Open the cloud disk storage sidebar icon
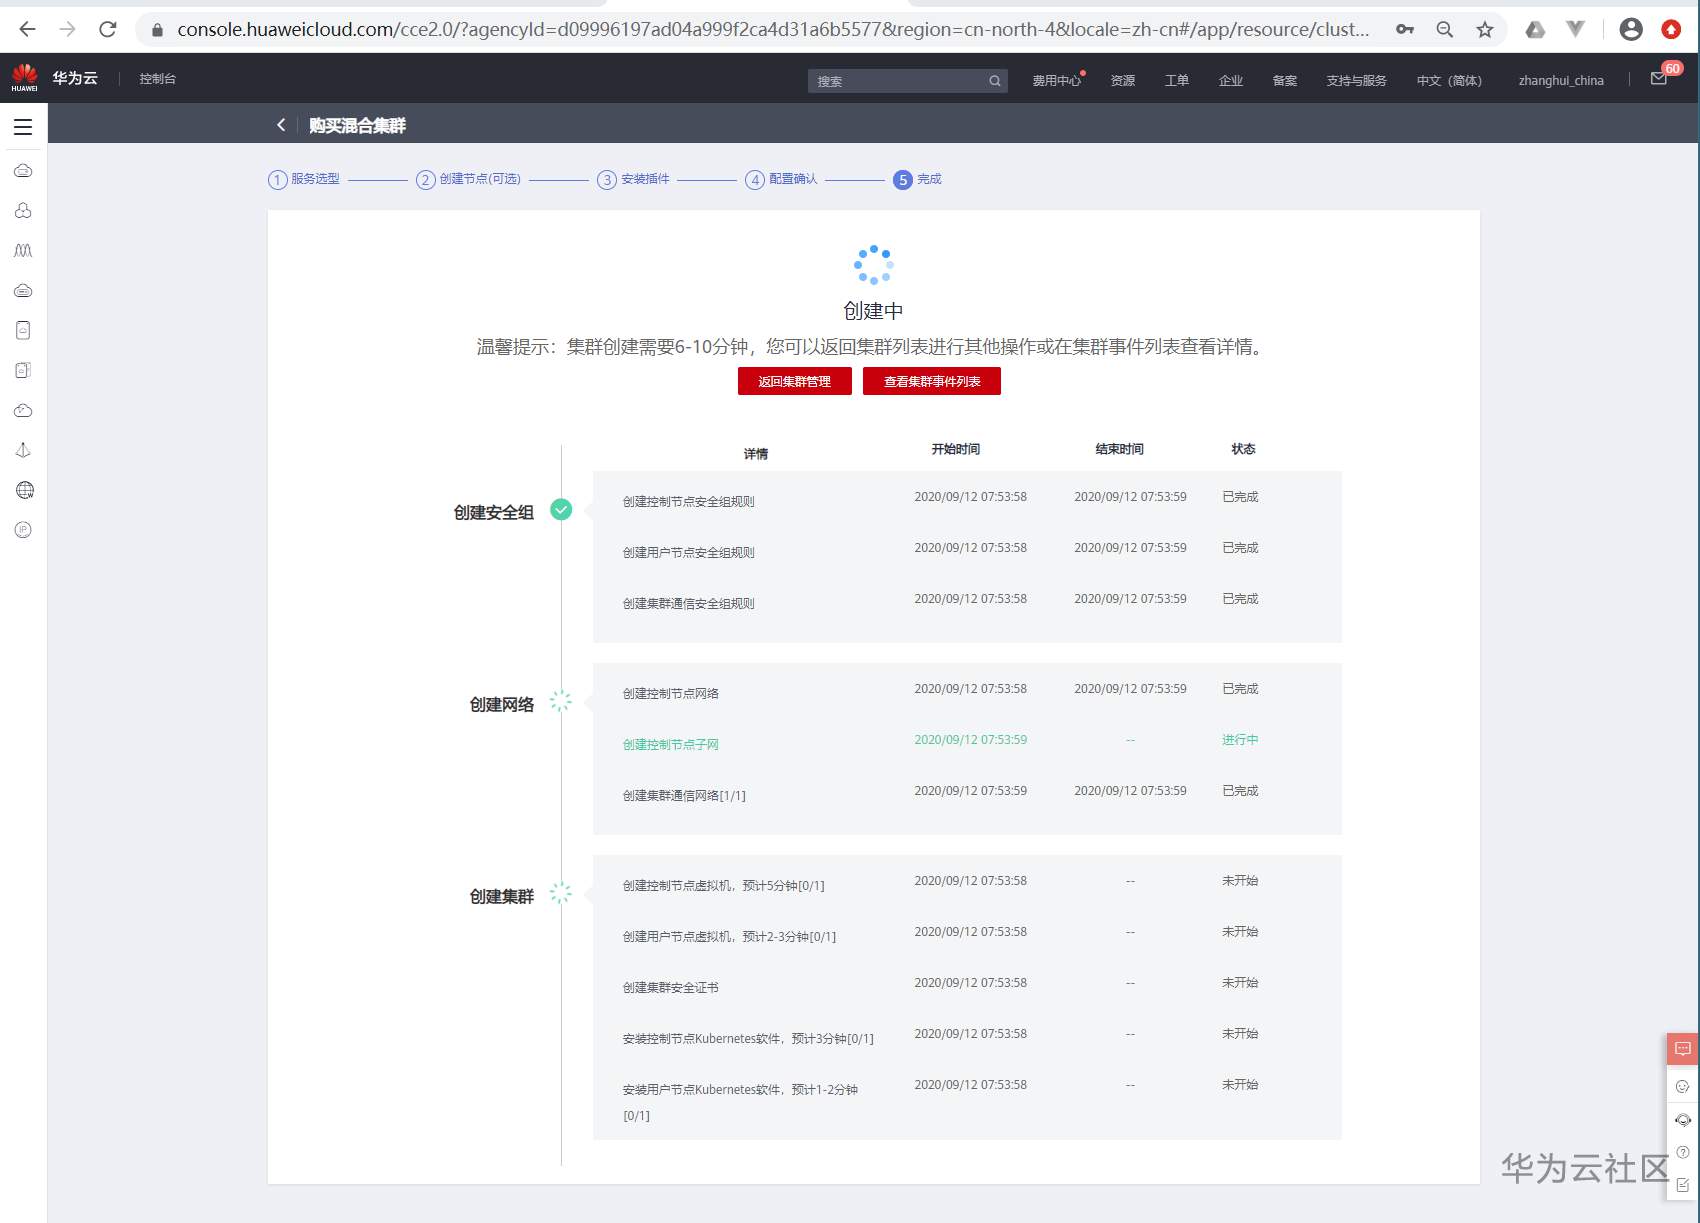 (23, 291)
